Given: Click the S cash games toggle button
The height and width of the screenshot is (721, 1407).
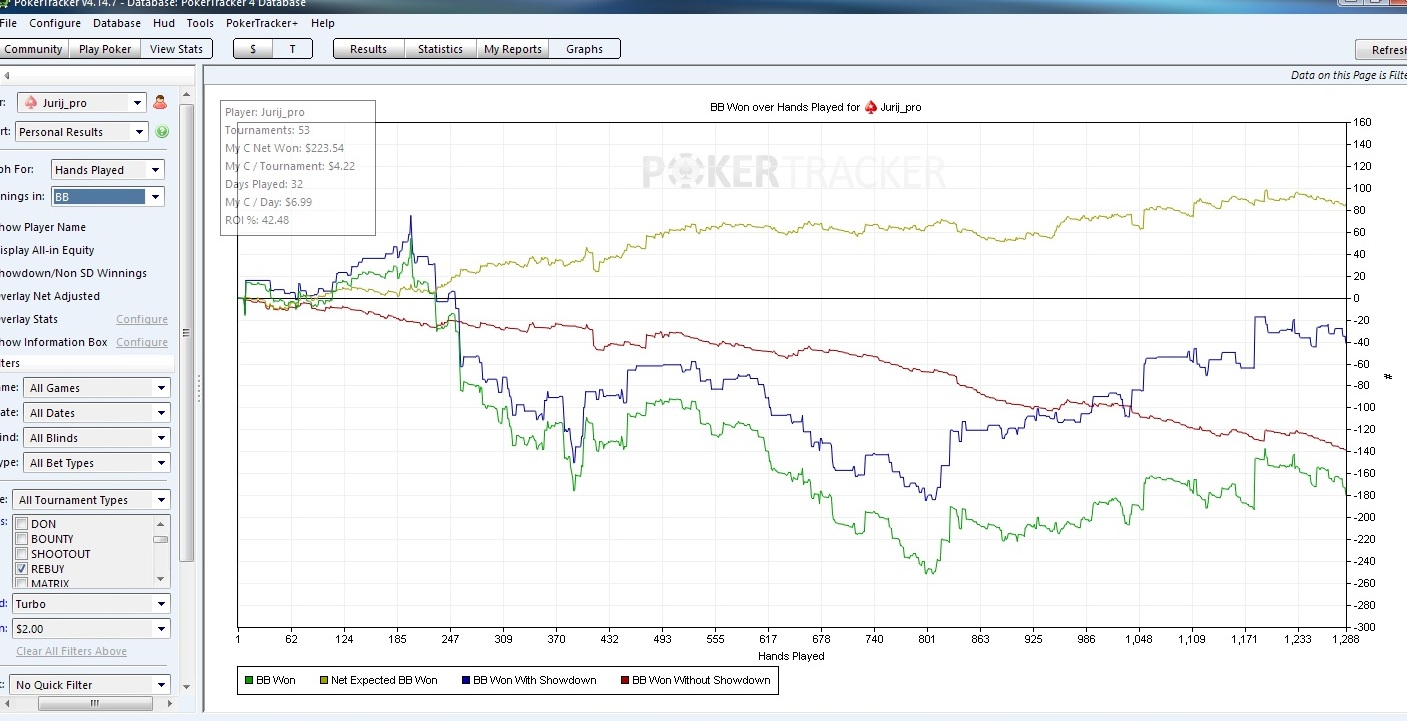Looking at the screenshot, I should pyautogui.click(x=253, y=49).
